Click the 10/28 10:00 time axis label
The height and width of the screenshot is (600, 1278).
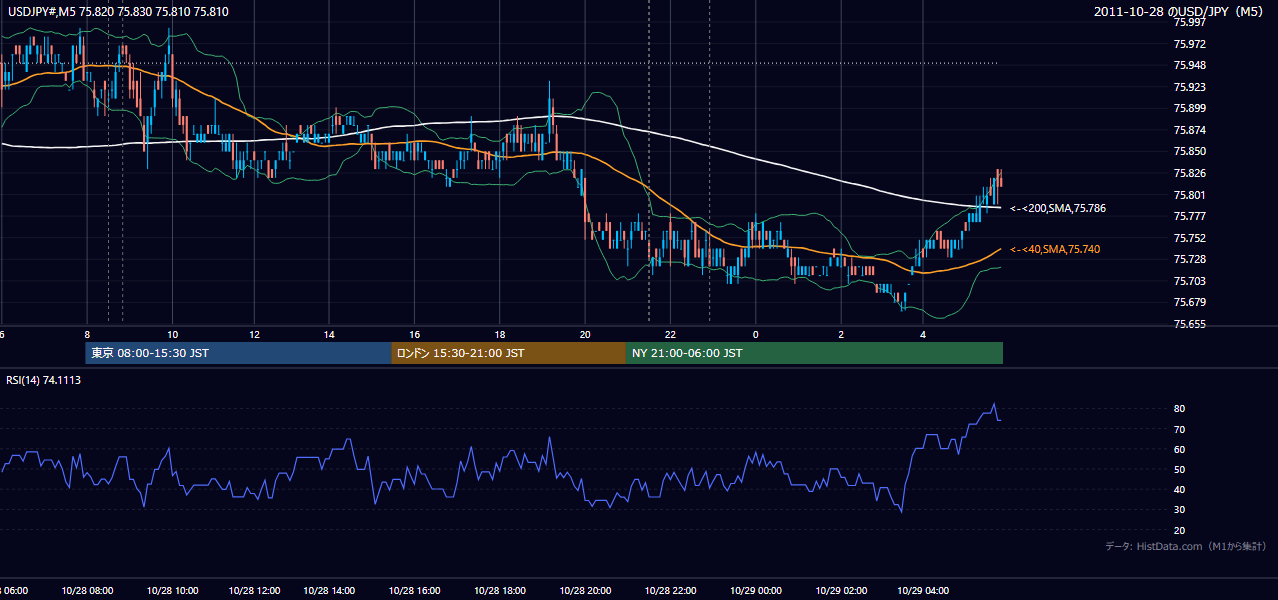click(x=172, y=591)
